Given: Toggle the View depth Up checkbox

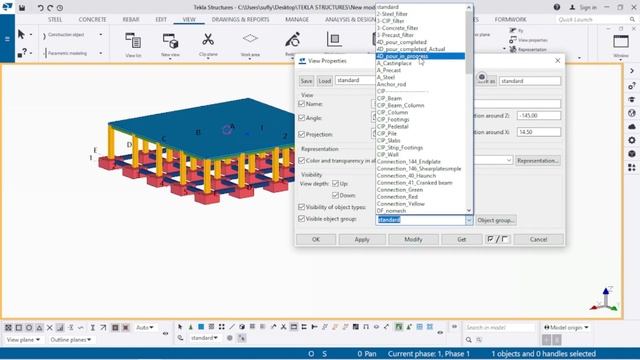Looking at the screenshot, I should click(x=336, y=183).
